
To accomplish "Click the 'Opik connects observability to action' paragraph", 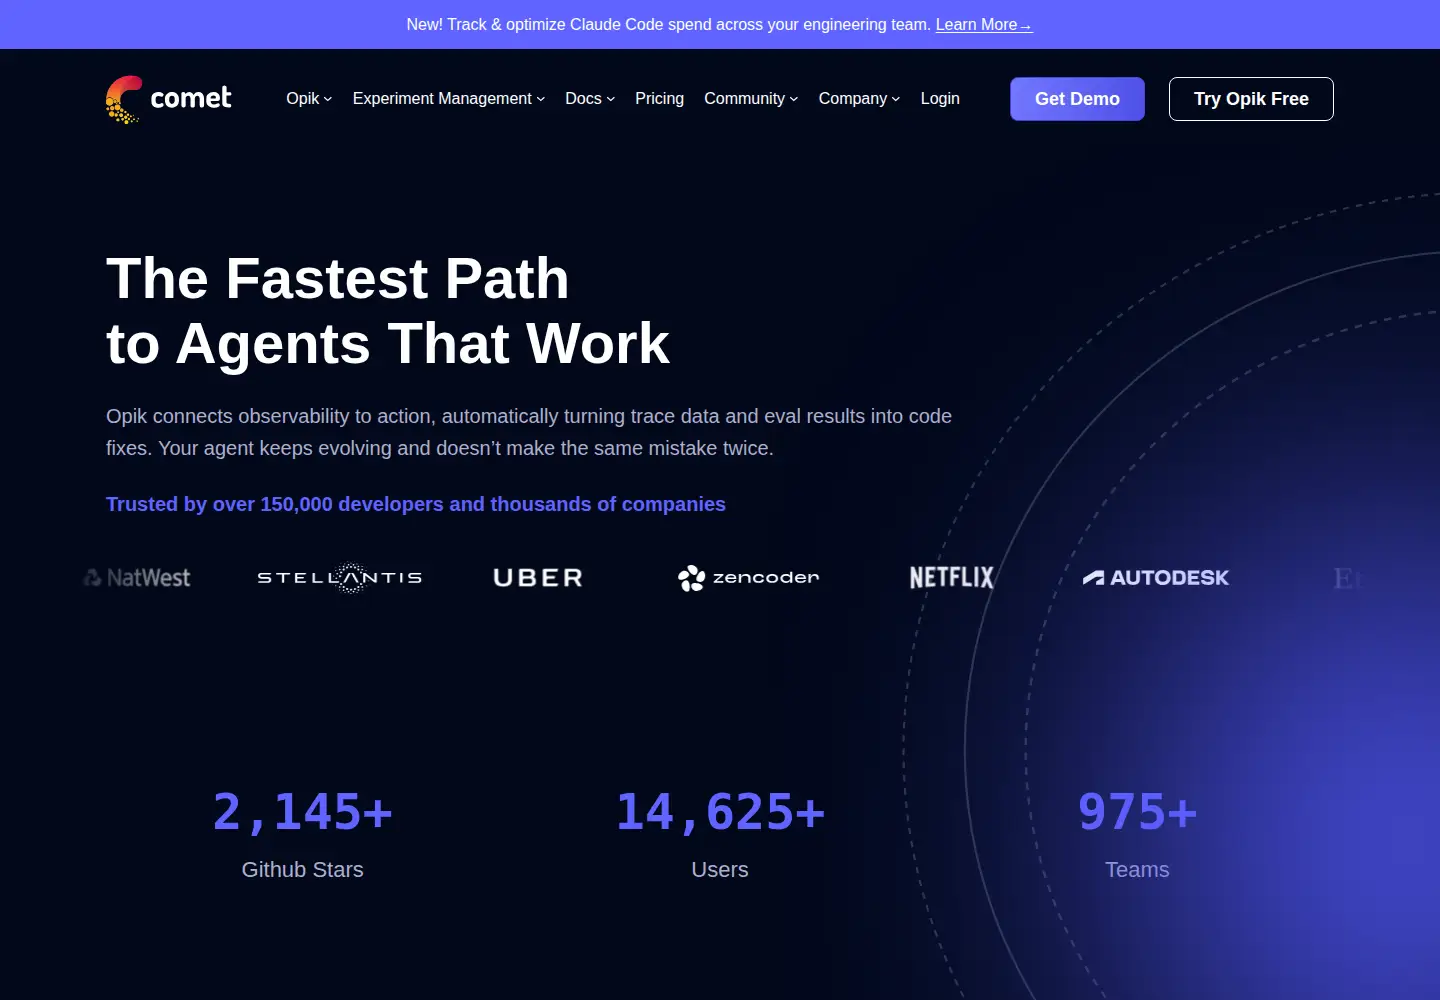I will (529, 432).
